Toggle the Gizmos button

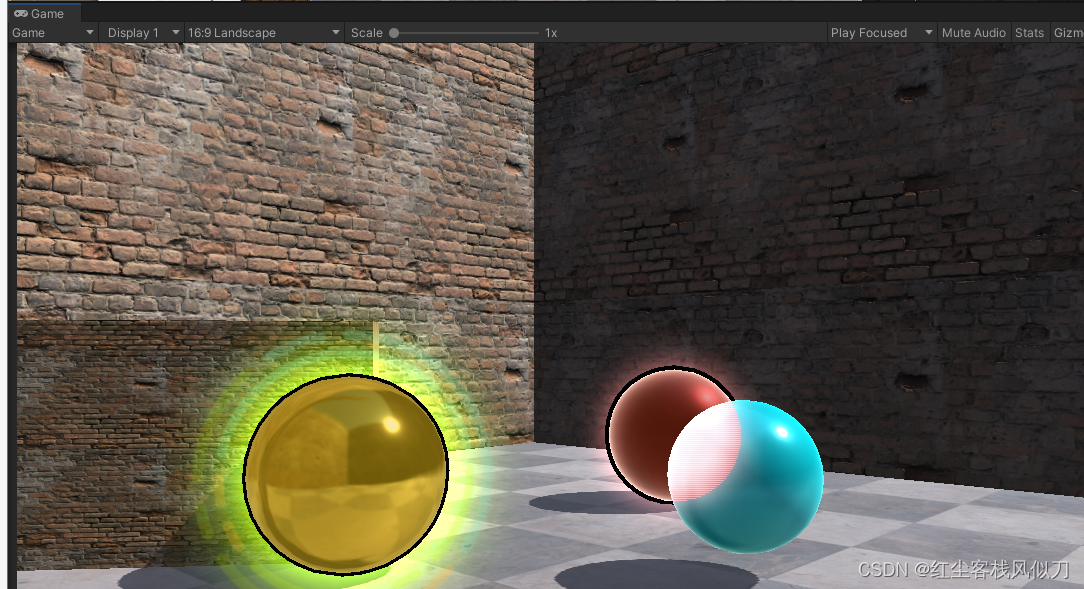coord(1067,32)
